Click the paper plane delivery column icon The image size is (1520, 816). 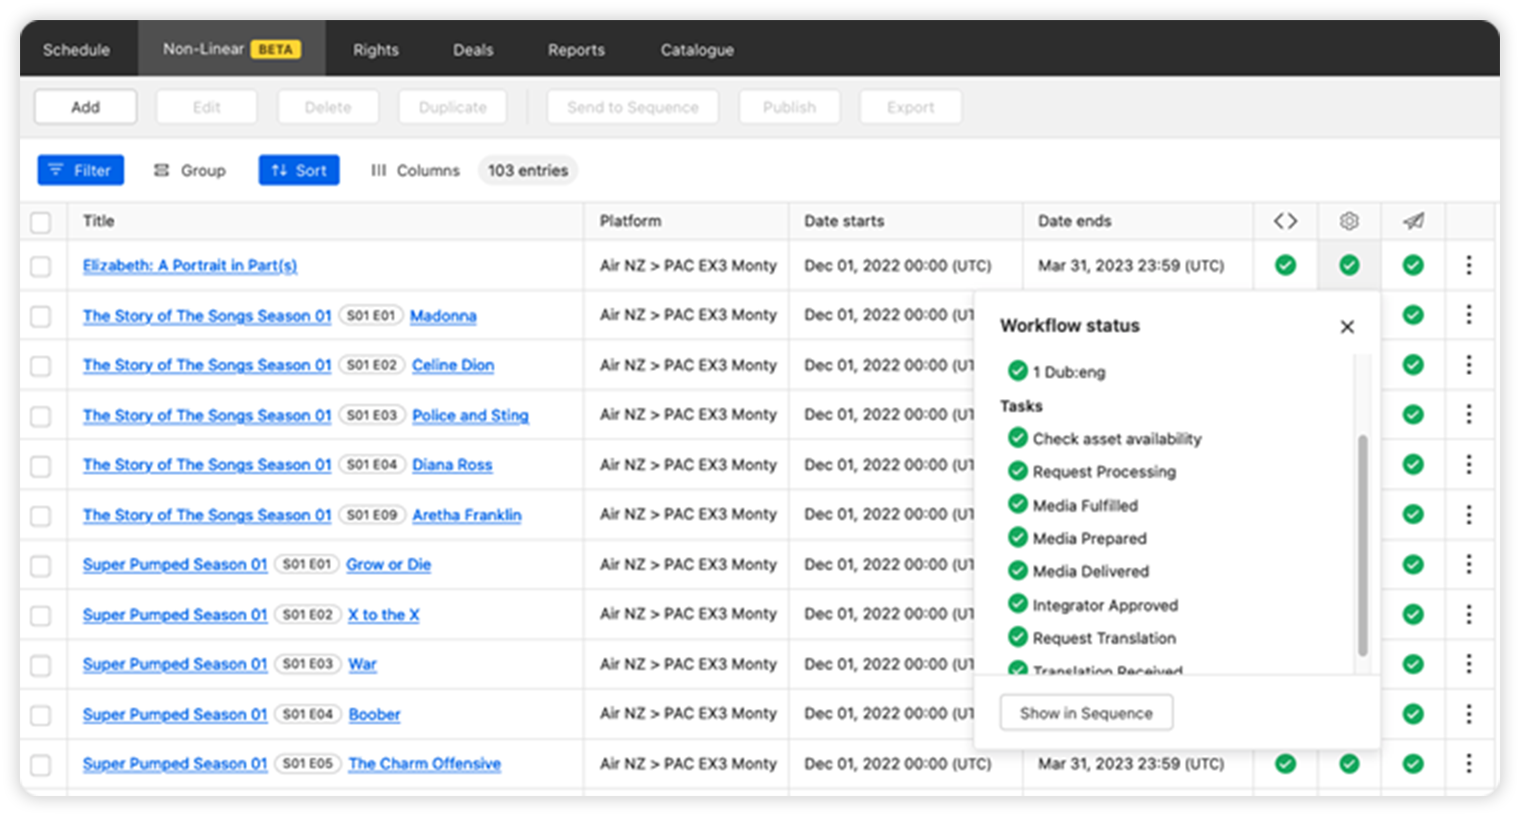tap(1413, 221)
